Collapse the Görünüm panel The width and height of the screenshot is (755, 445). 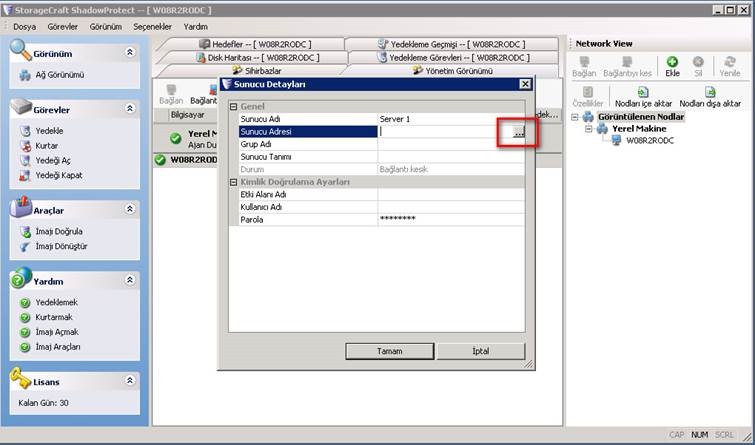pos(130,52)
